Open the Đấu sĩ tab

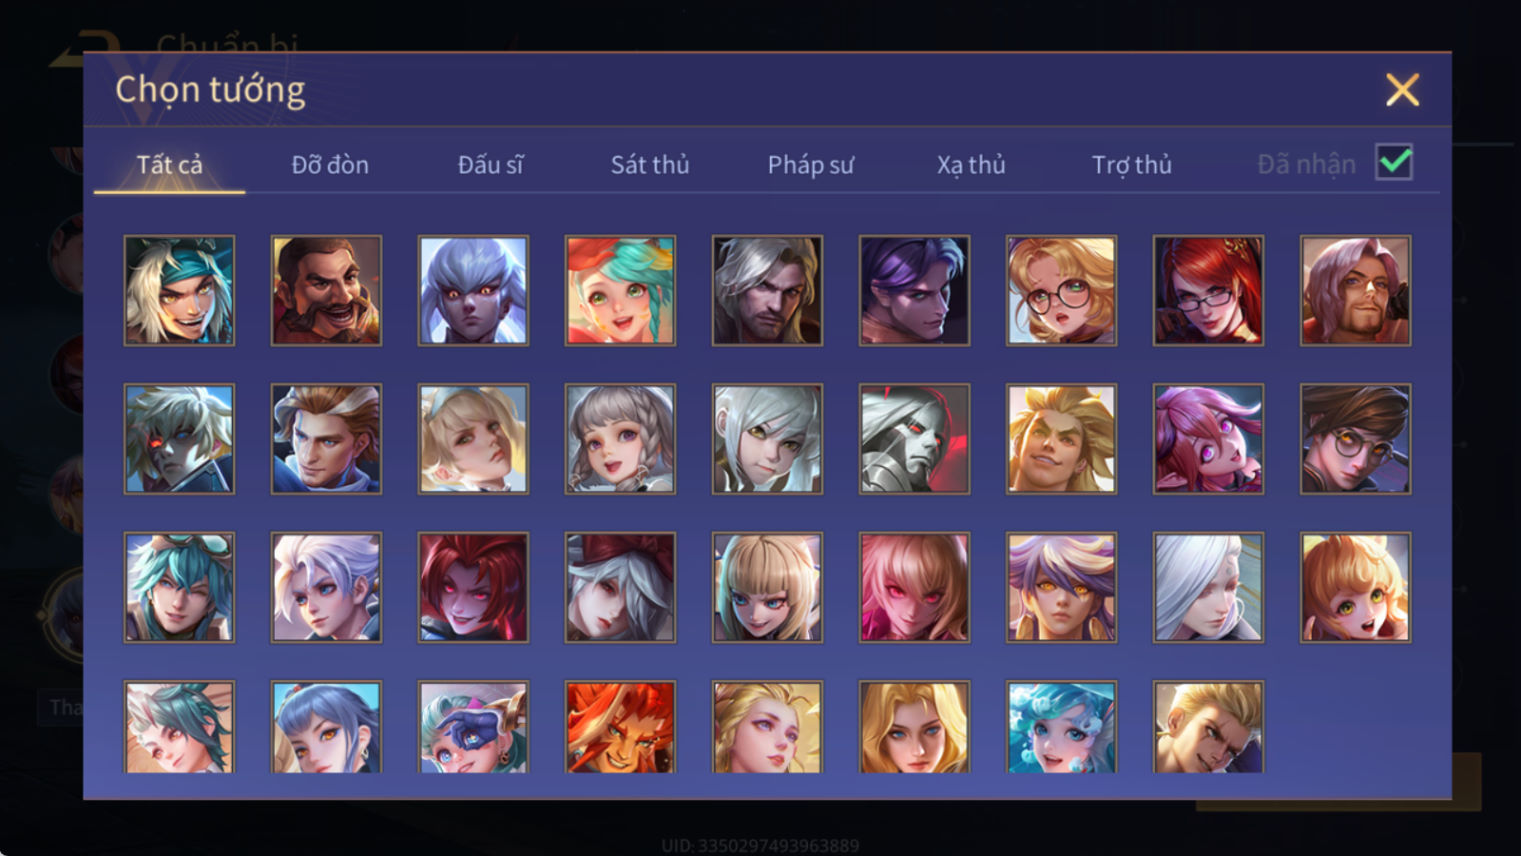point(490,165)
